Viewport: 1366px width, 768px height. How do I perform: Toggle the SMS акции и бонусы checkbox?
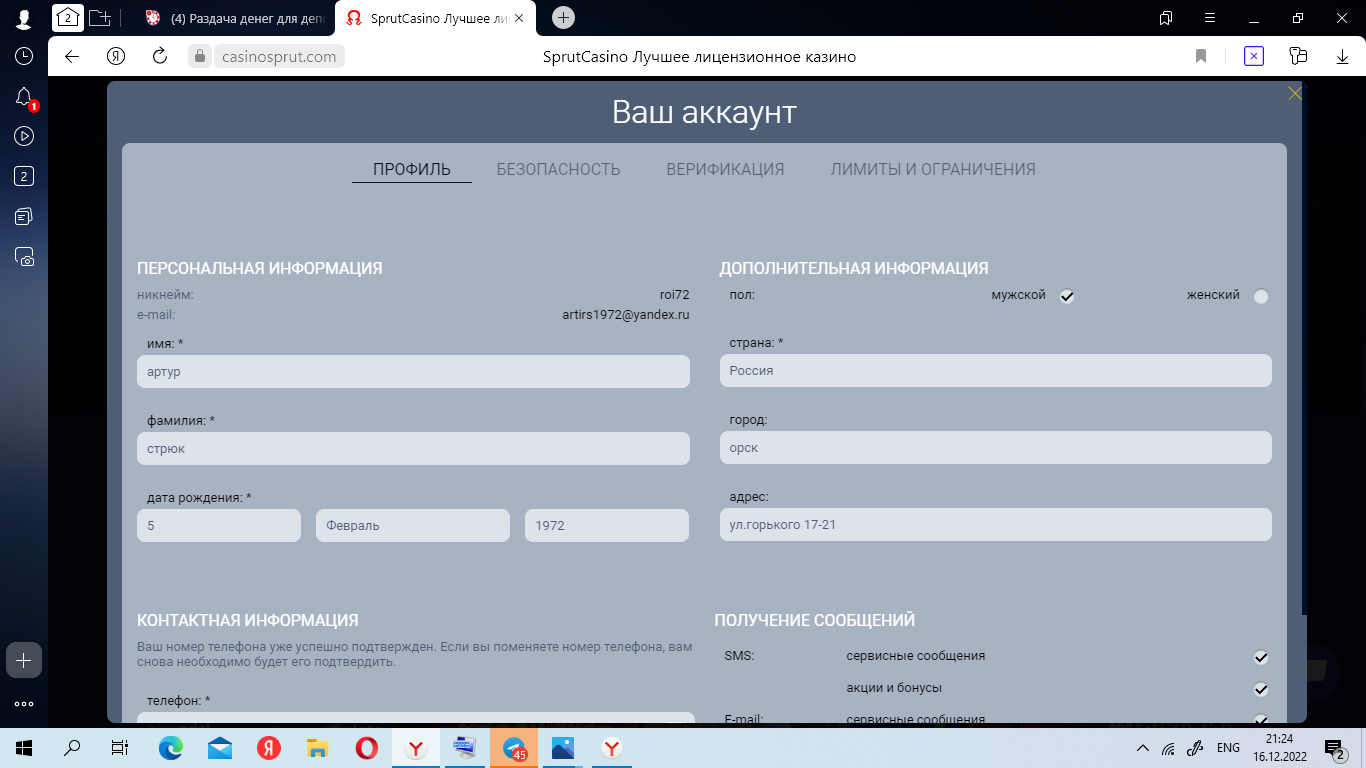tap(1261, 689)
